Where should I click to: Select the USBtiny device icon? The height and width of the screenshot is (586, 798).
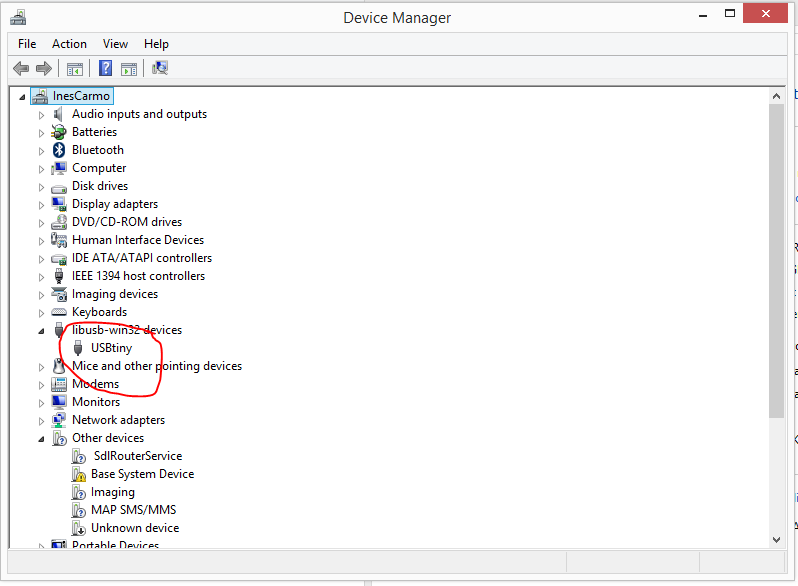coord(78,348)
